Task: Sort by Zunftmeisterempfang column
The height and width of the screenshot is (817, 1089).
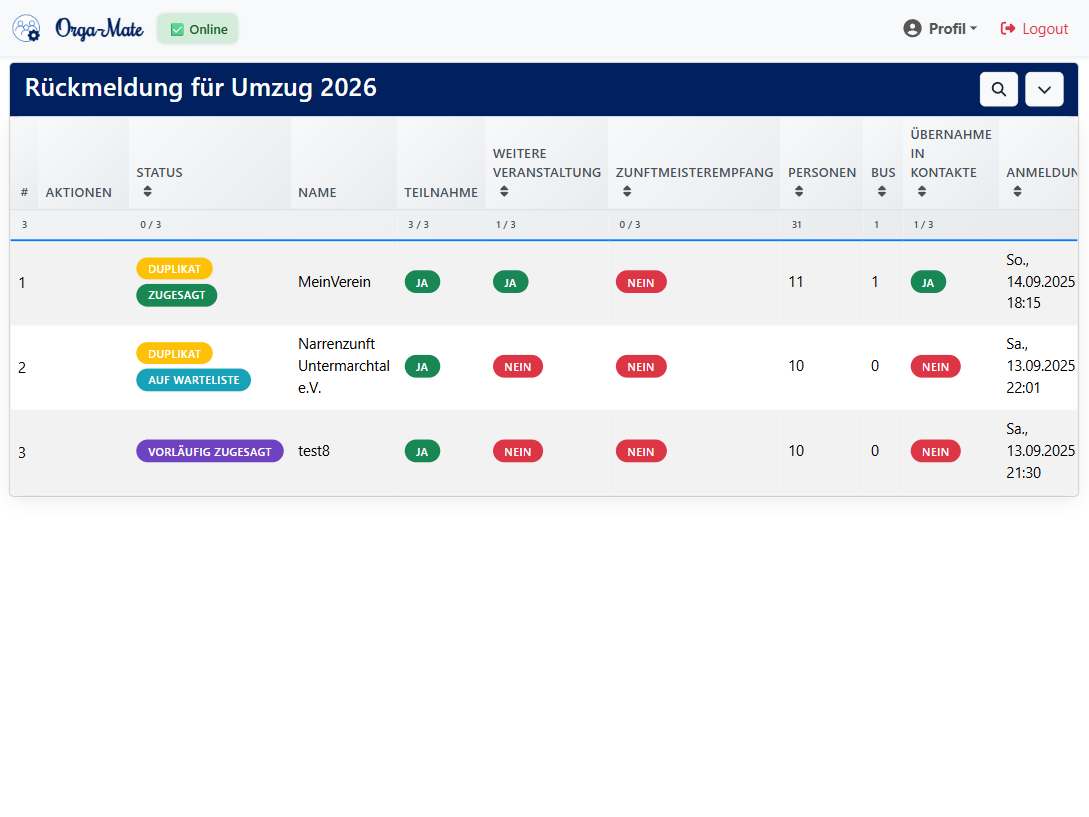Action: pyautogui.click(x=626, y=191)
